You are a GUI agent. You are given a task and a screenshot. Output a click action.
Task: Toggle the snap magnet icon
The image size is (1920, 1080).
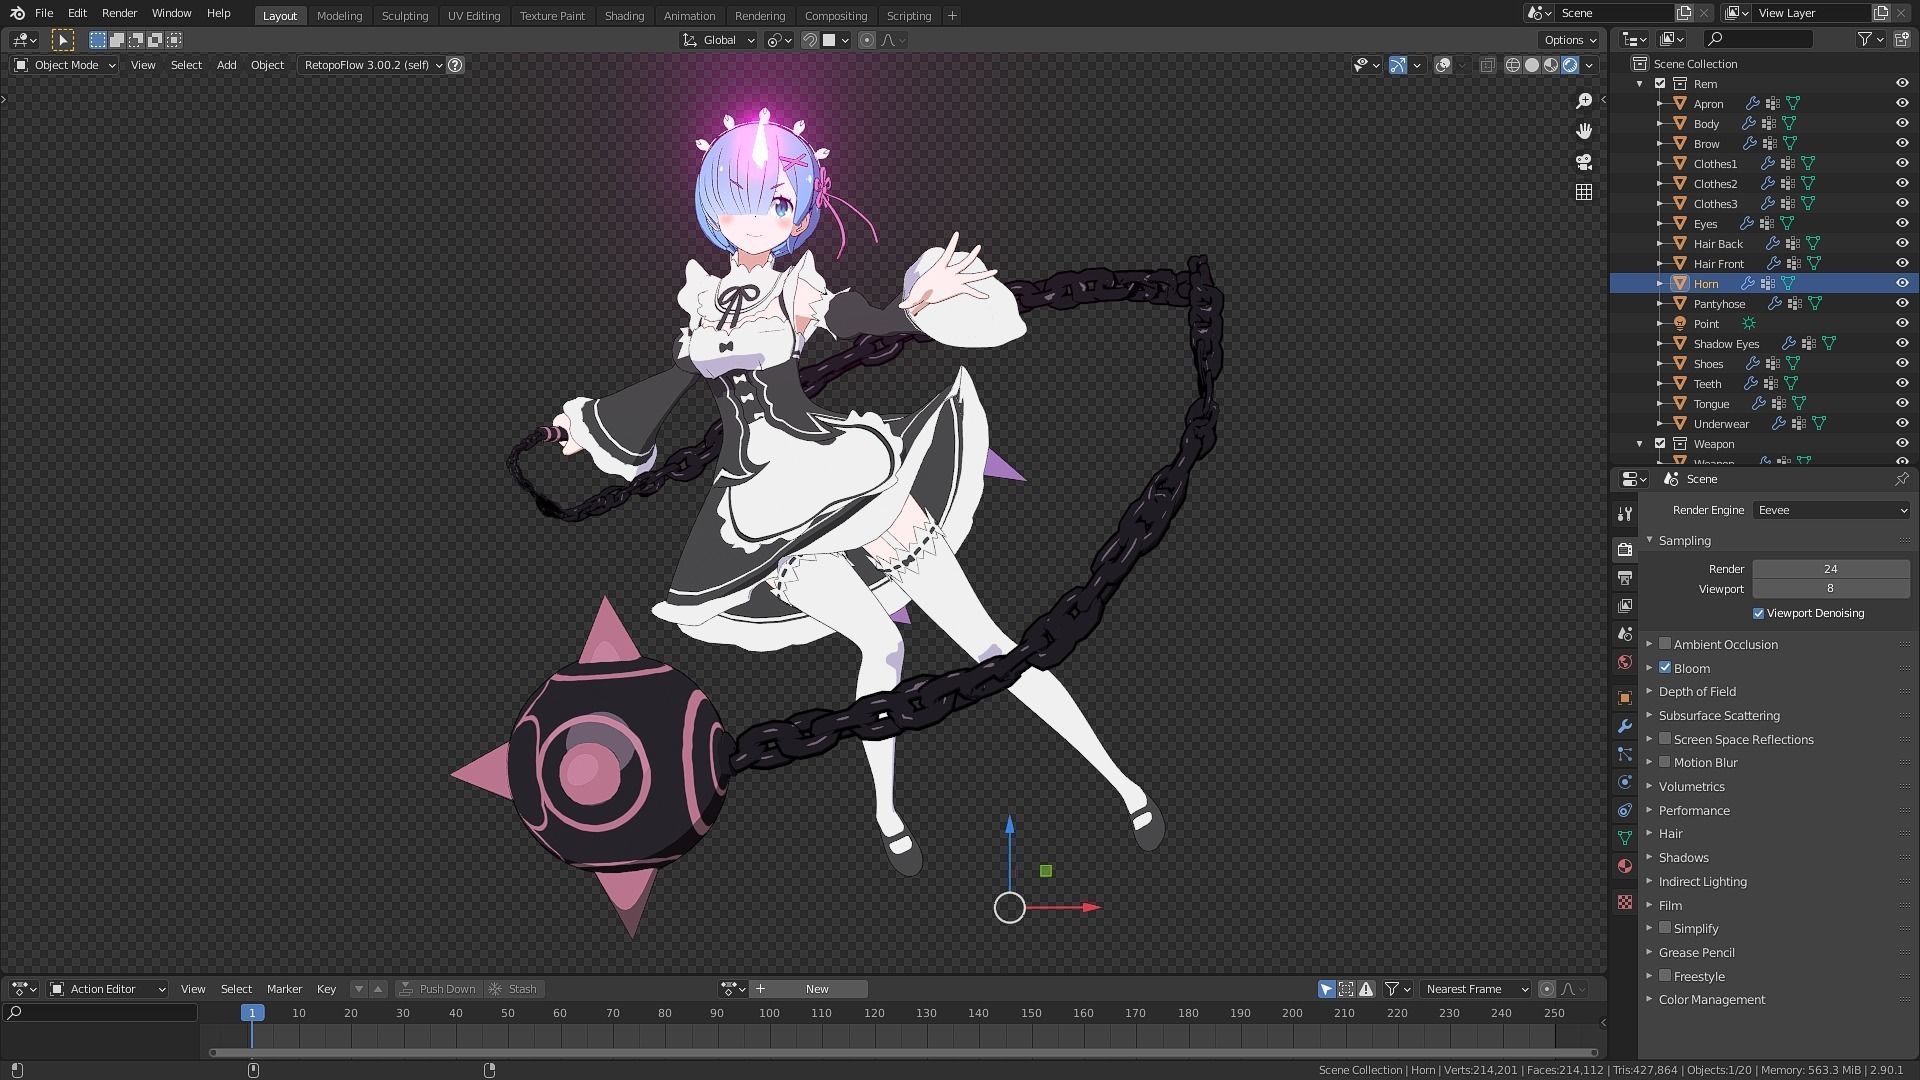[x=811, y=40]
